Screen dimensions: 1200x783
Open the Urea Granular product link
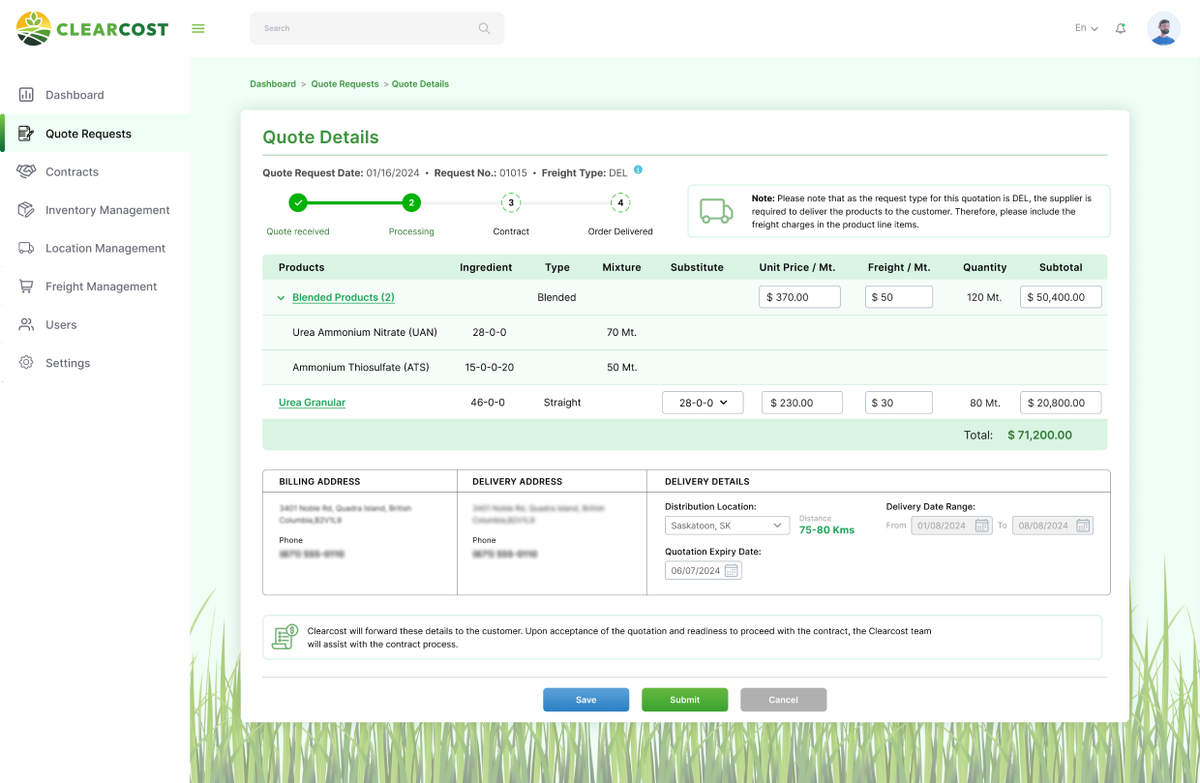click(x=312, y=403)
